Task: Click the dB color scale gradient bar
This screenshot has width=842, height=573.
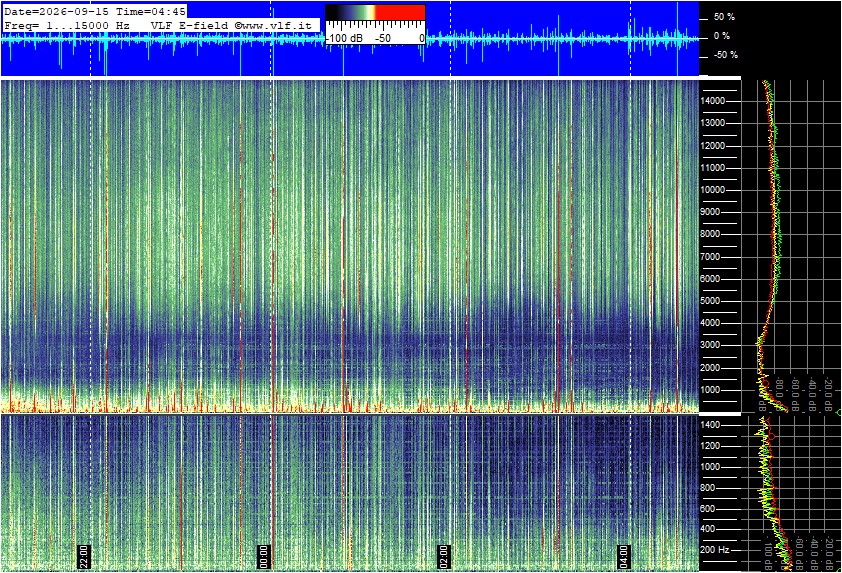Action: [x=375, y=12]
